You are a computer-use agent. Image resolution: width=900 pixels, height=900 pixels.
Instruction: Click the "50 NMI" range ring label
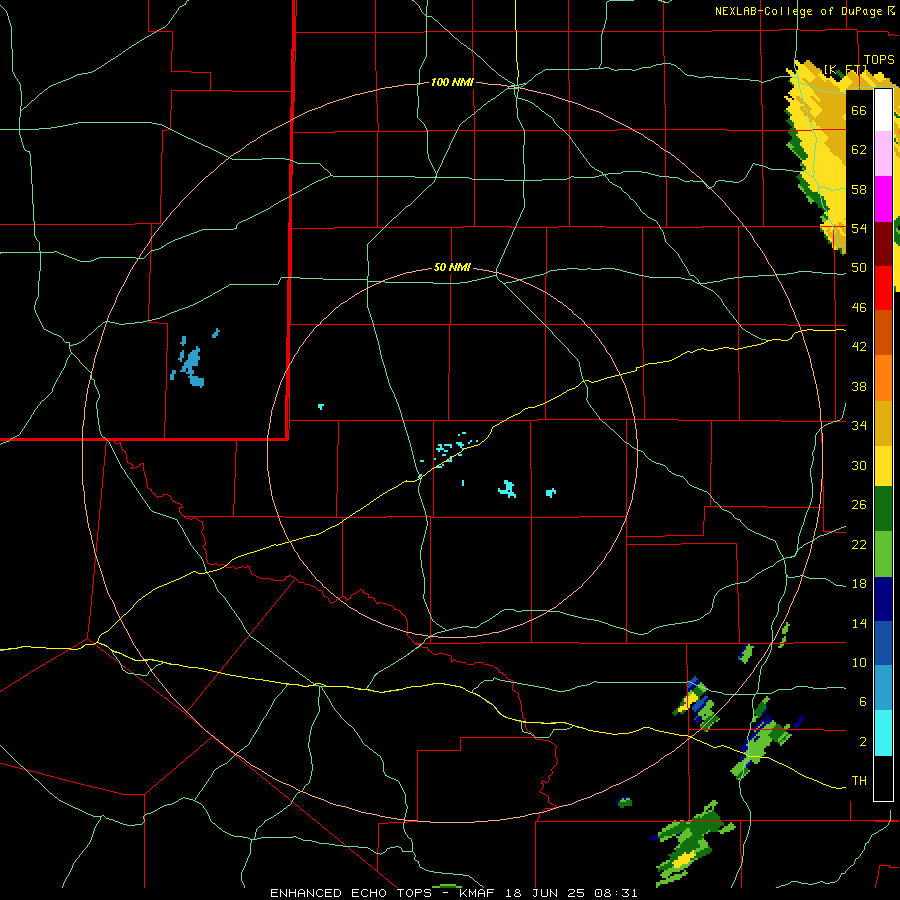(x=452, y=267)
